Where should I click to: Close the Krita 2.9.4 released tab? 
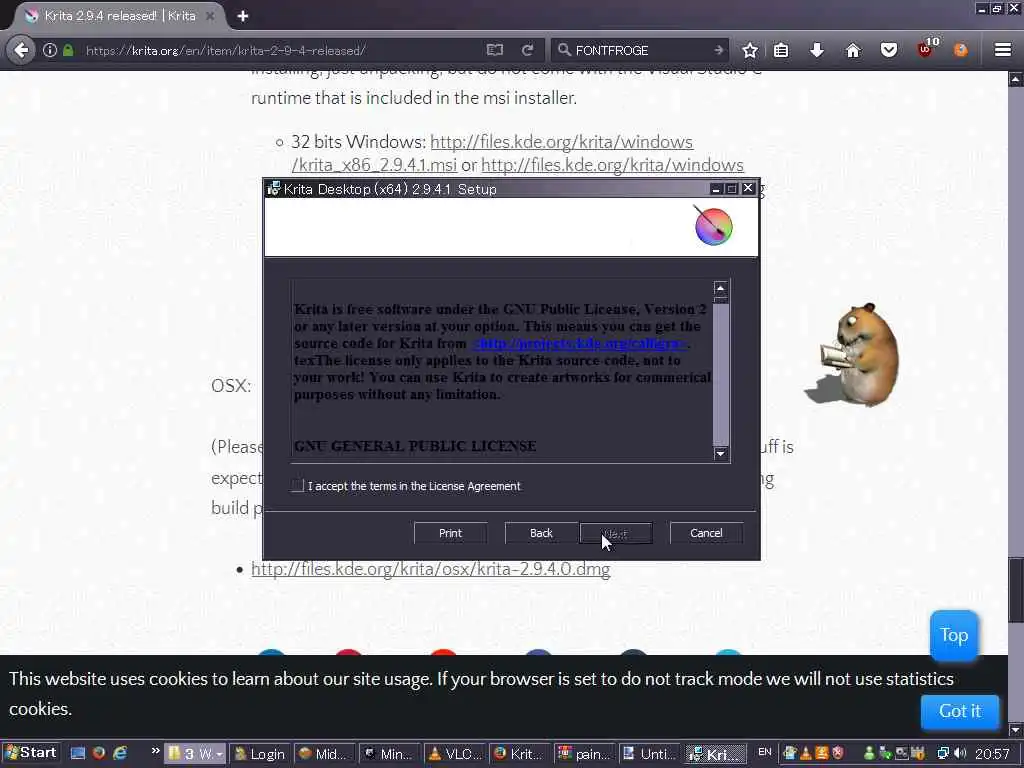(210, 16)
